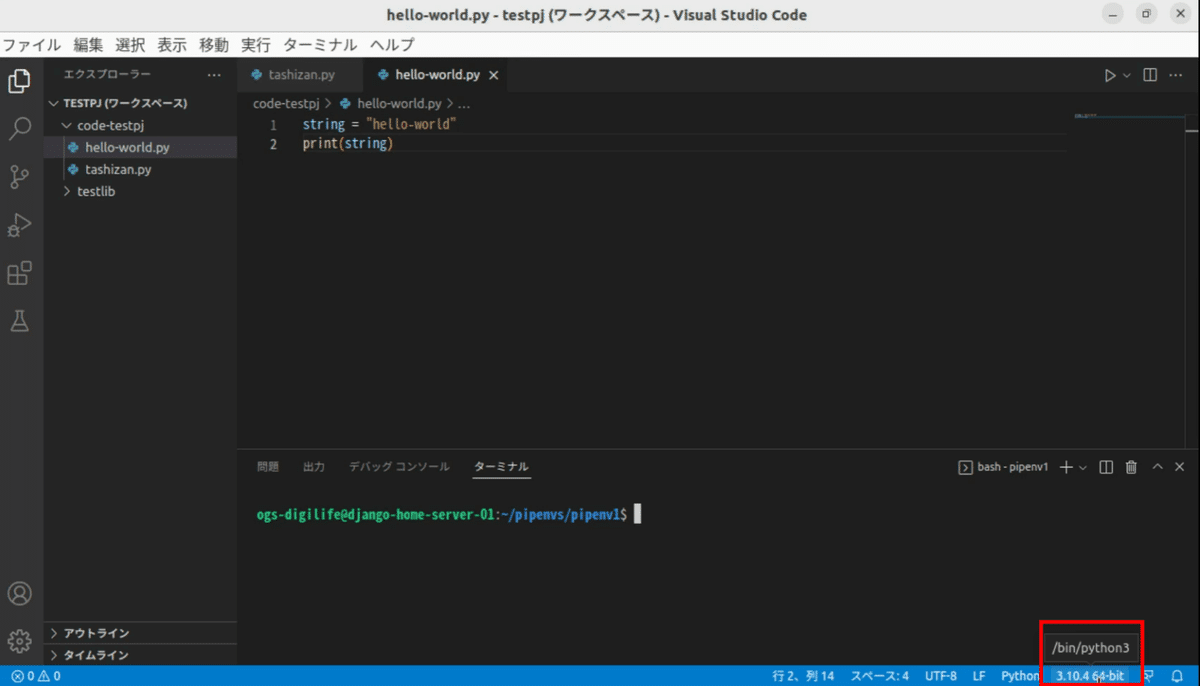Open the Source Control view
The image size is (1200, 686).
click(x=19, y=177)
